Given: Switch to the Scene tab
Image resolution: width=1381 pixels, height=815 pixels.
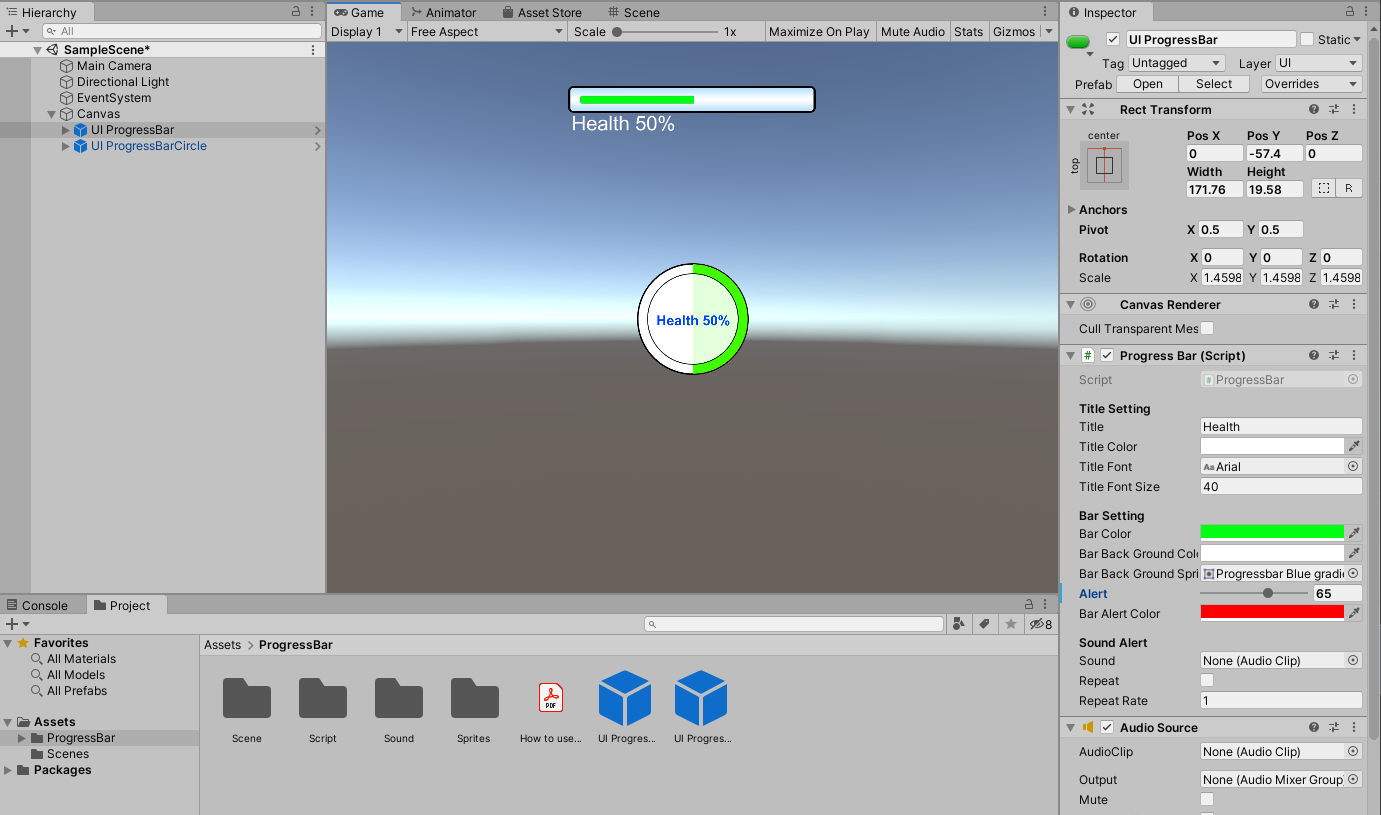Looking at the screenshot, I should [x=633, y=12].
